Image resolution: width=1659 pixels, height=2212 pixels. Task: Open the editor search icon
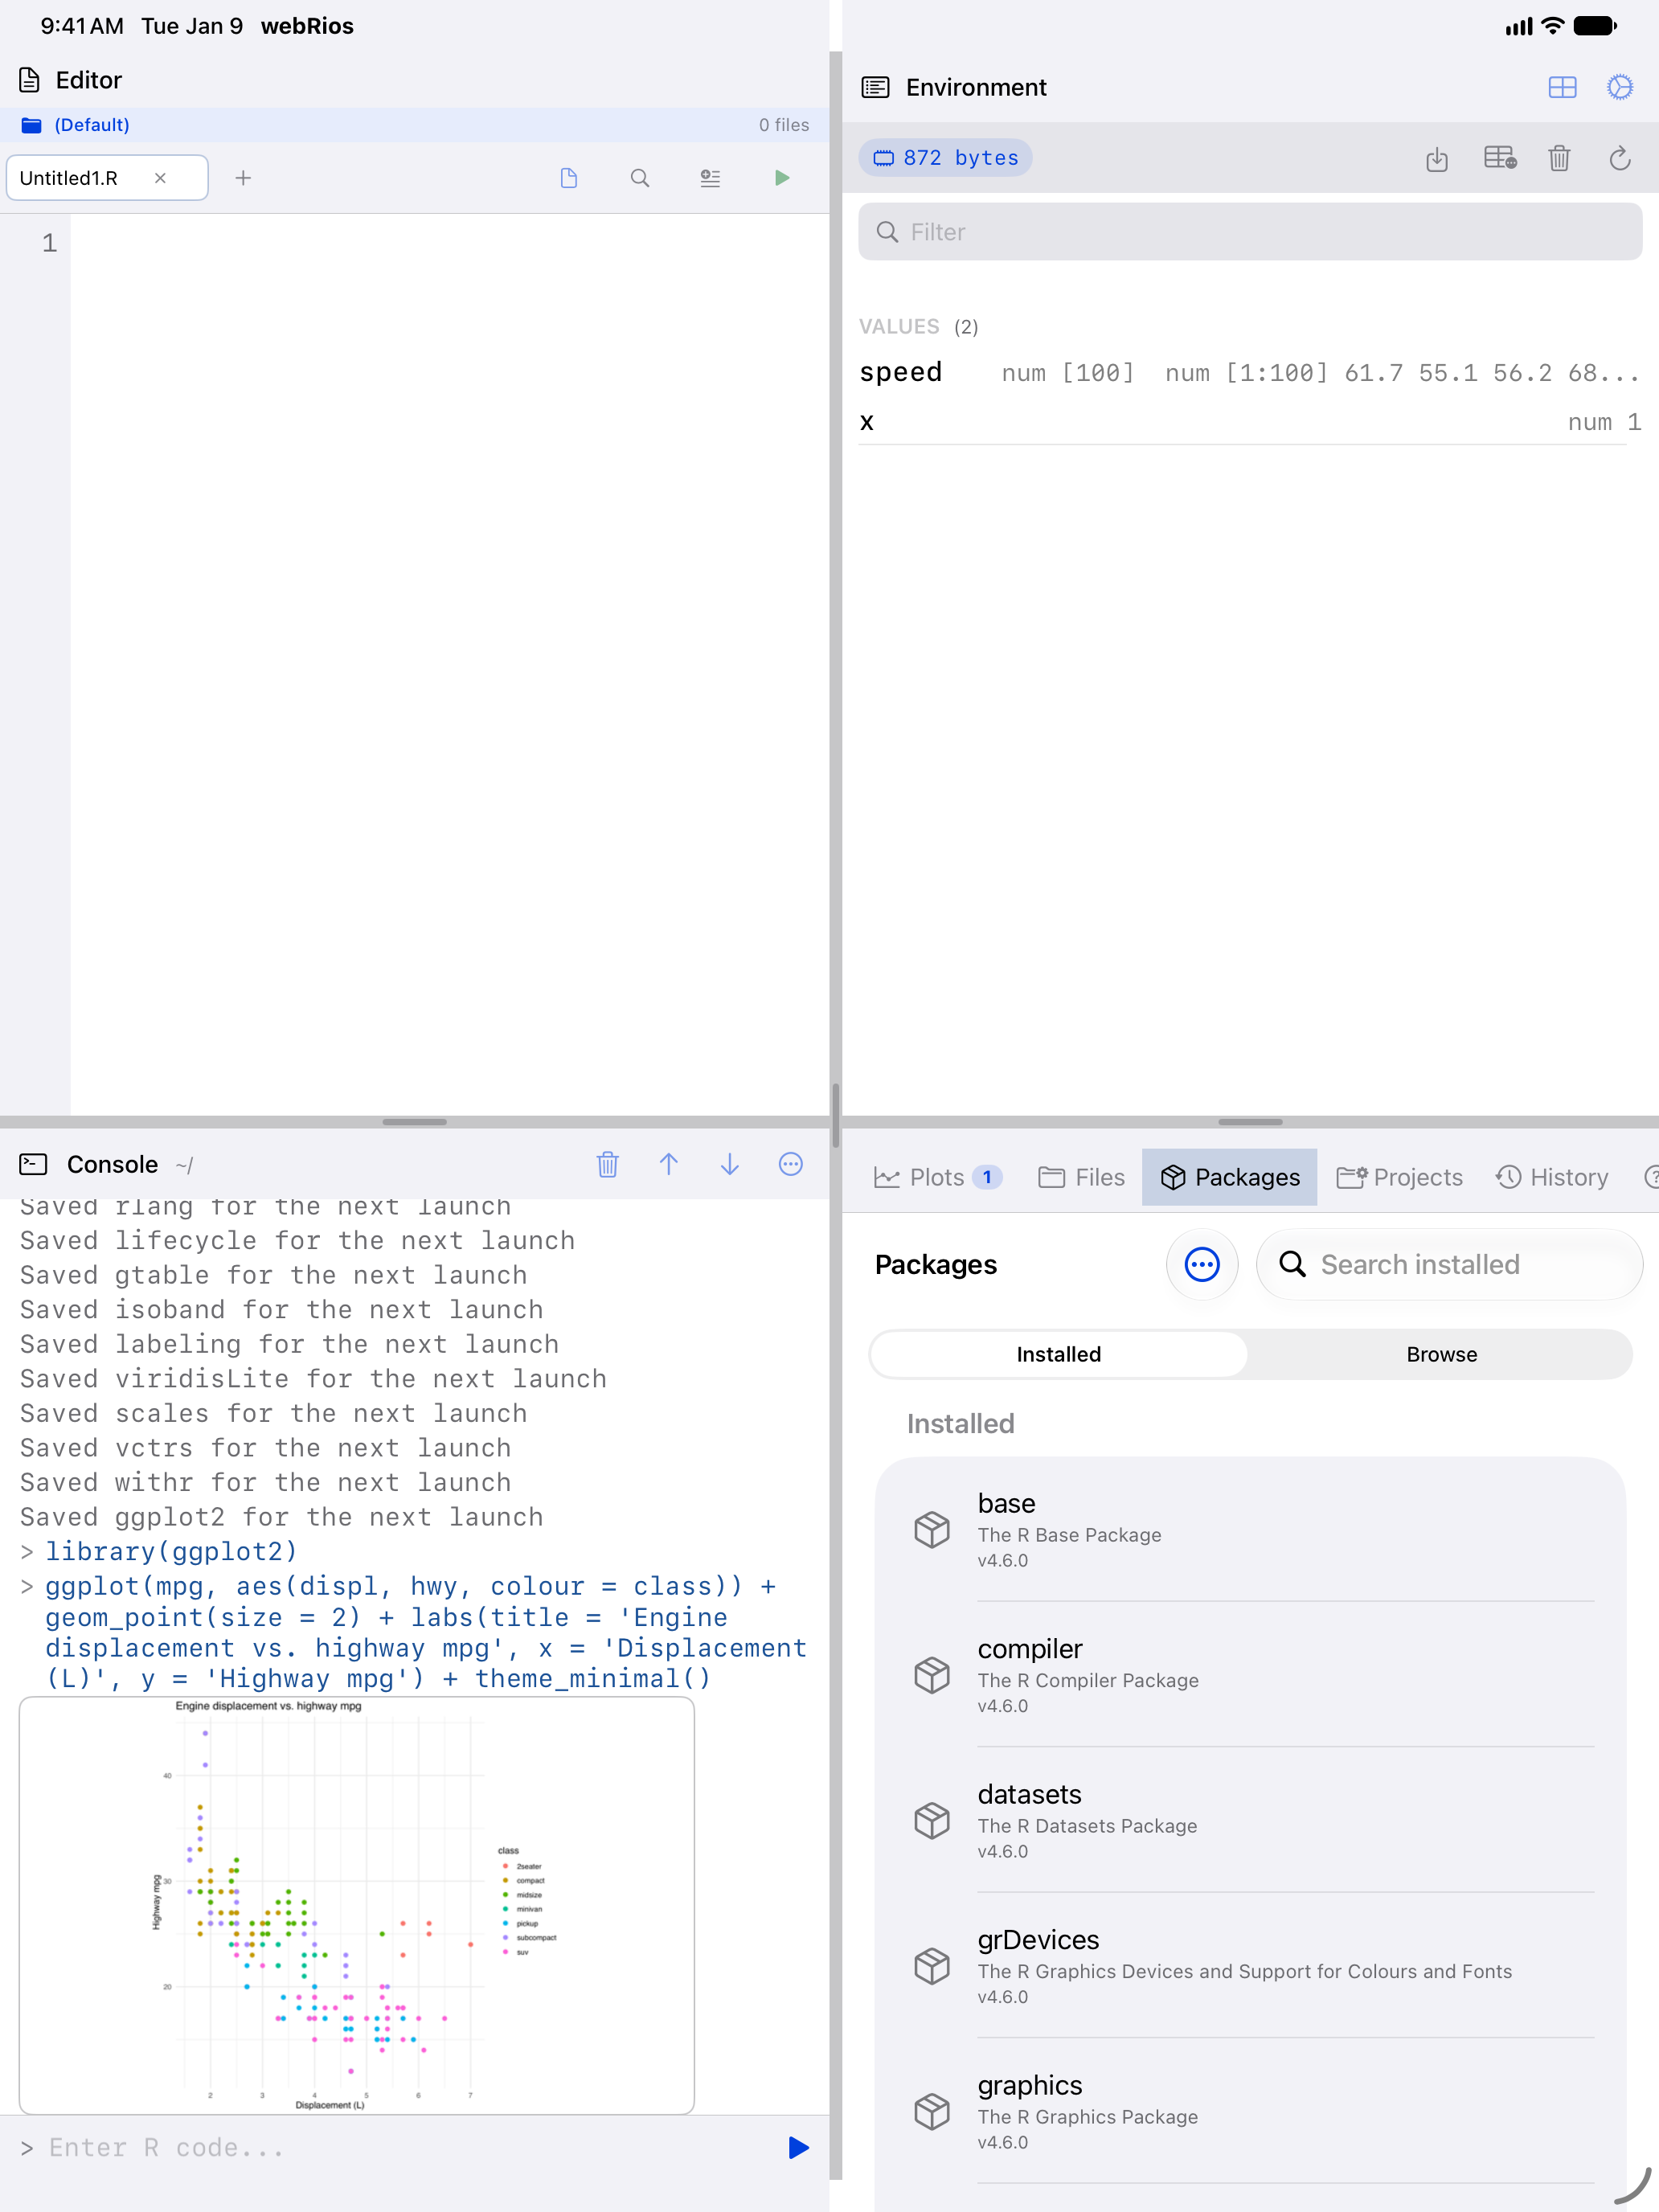[x=640, y=178]
